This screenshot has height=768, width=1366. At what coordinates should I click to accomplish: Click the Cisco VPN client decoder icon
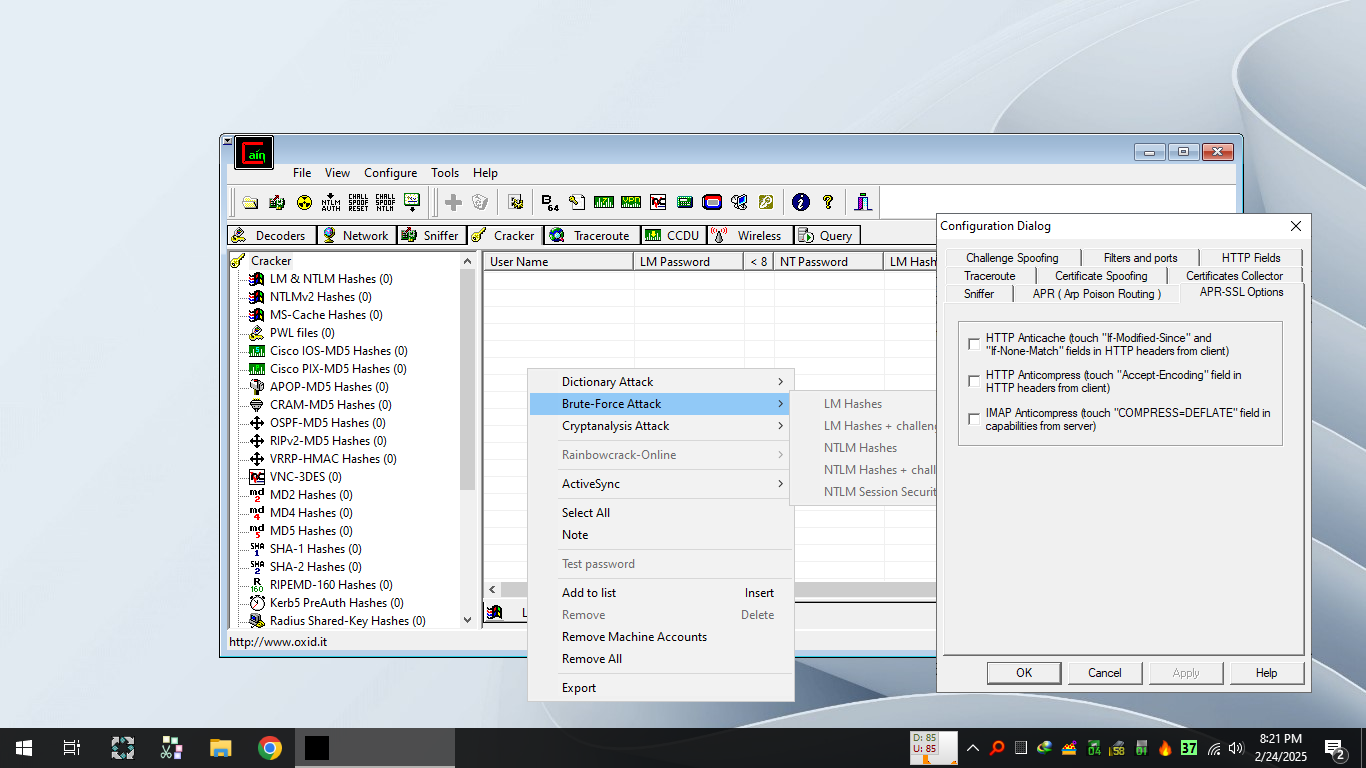pyautogui.click(x=631, y=202)
